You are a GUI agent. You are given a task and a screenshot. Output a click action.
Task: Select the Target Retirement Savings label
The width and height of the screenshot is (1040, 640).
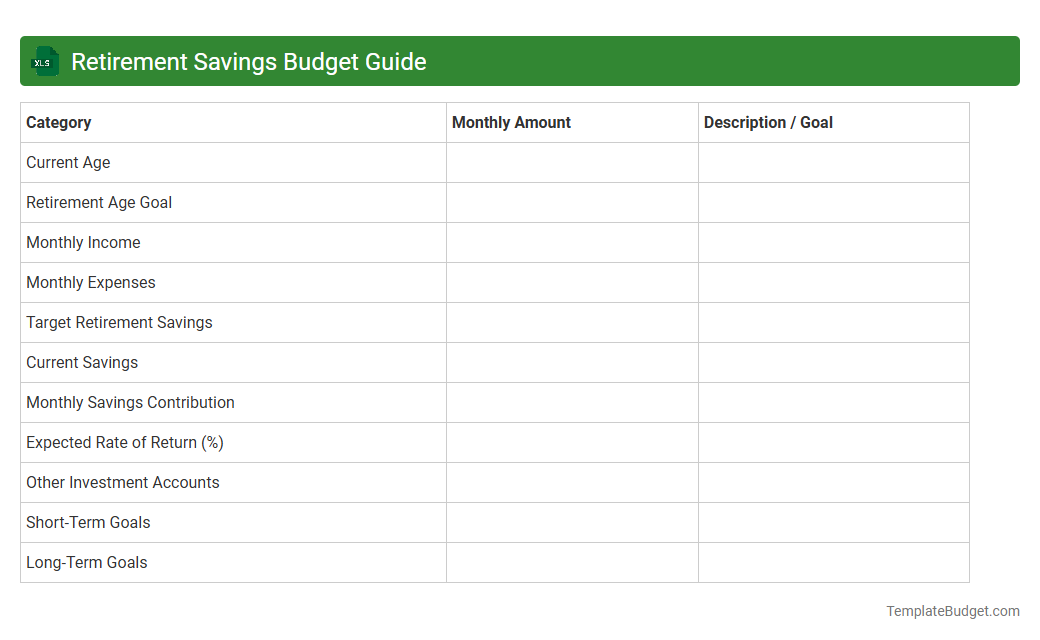click(119, 322)
